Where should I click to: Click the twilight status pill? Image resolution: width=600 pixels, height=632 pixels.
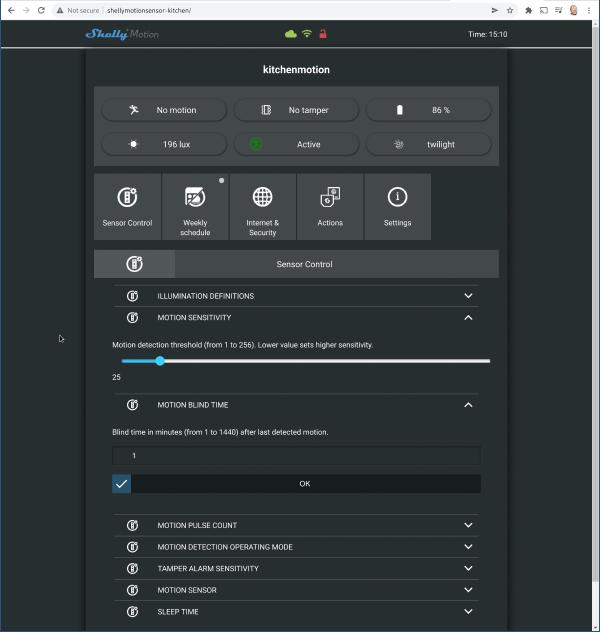coord(428,144)
